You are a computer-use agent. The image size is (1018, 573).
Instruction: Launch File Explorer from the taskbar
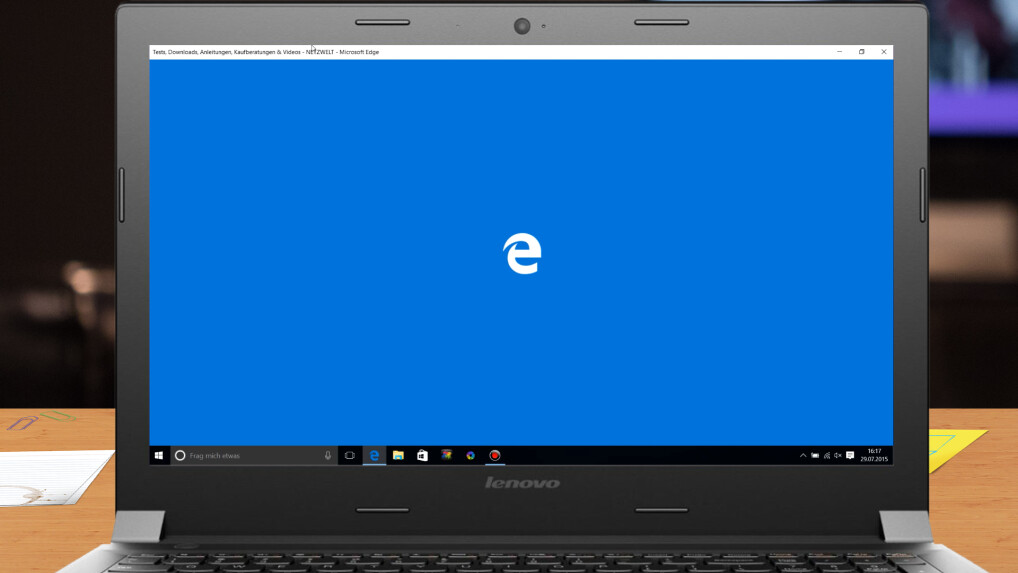398,455
